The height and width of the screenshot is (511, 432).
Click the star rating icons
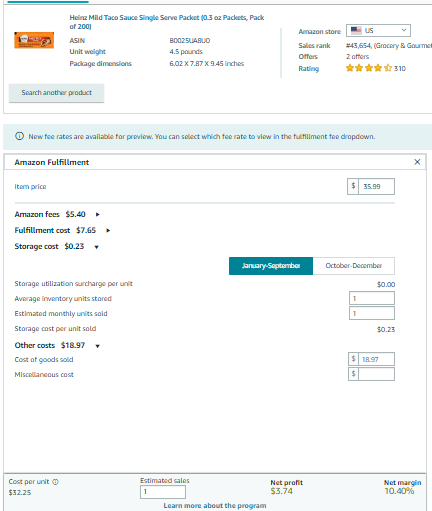coord(369,68)
